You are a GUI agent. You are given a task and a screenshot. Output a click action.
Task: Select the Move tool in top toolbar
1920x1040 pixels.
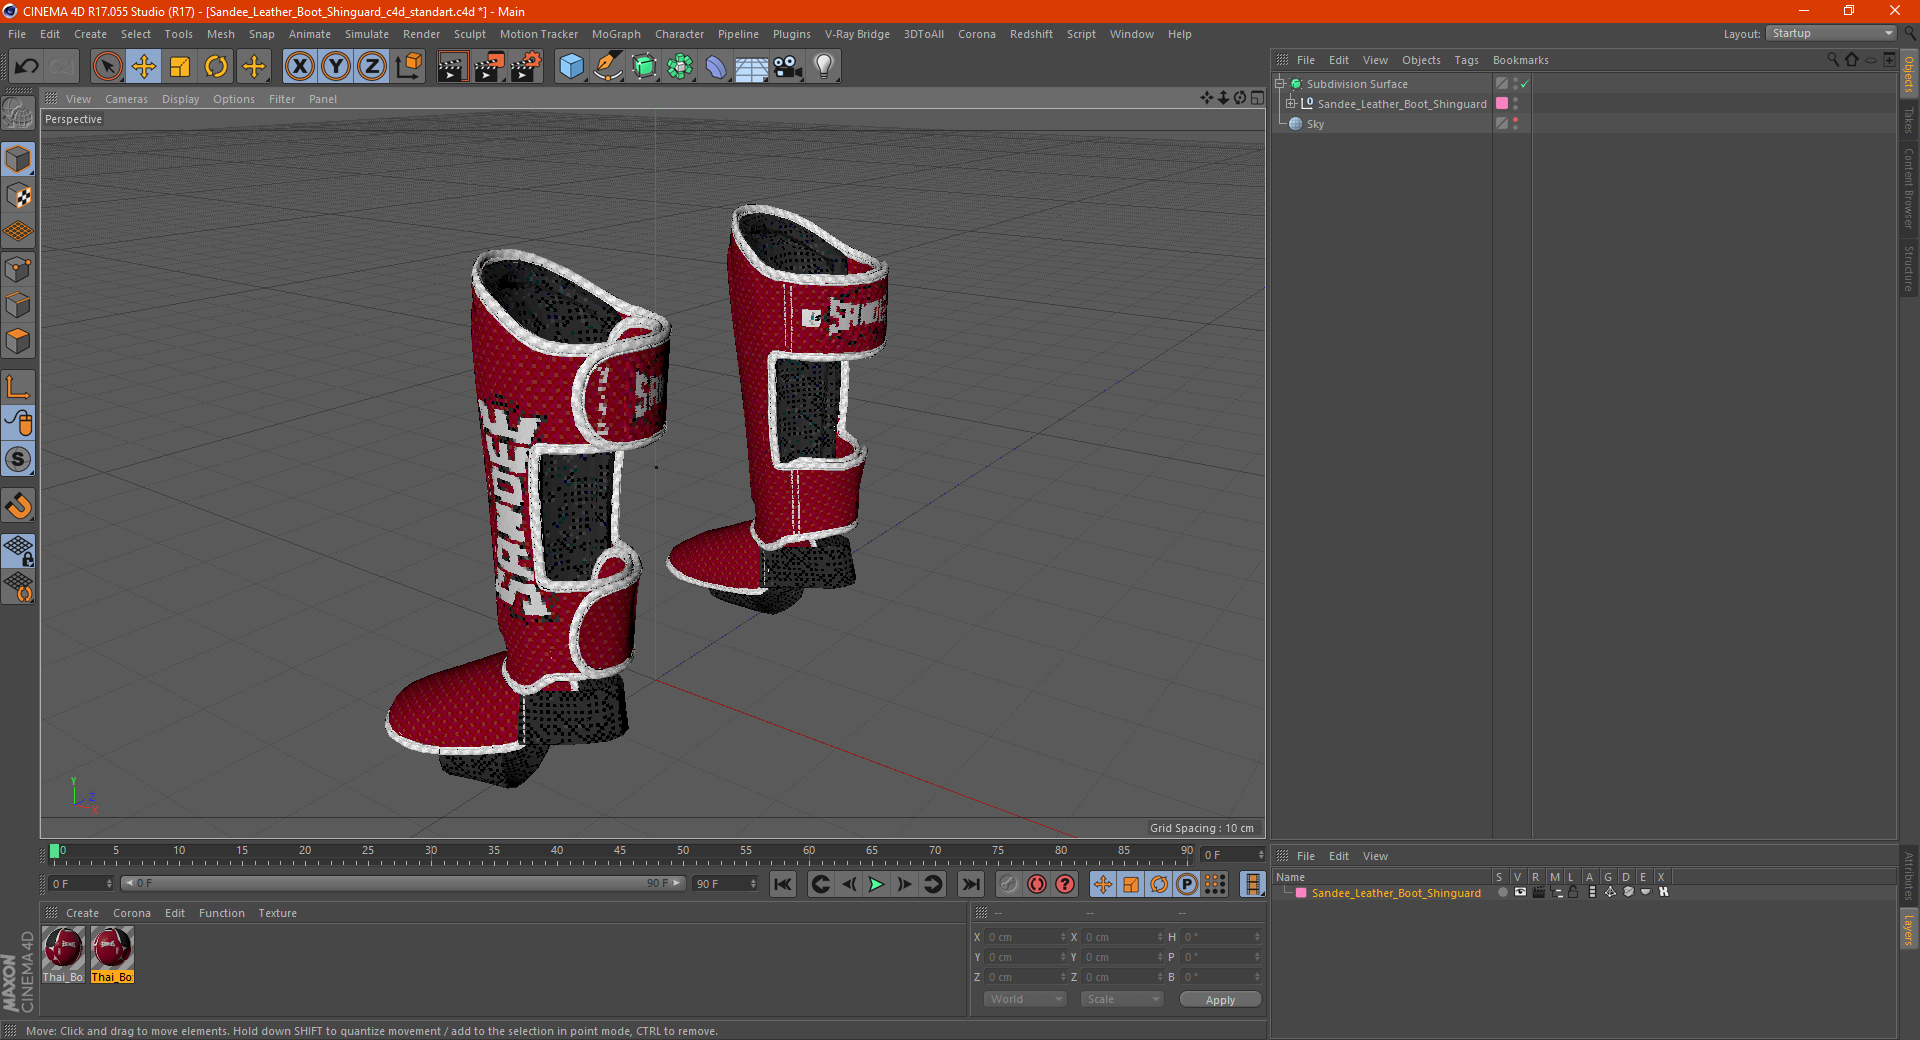click(x=144, y=66)
